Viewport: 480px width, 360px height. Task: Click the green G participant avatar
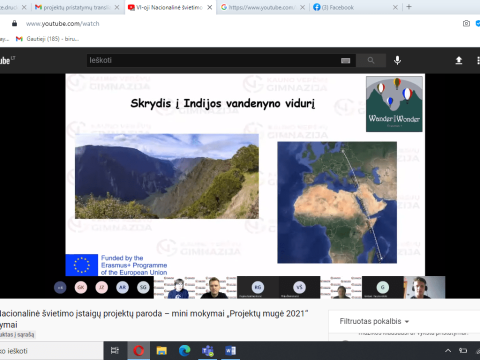(383, 287)
